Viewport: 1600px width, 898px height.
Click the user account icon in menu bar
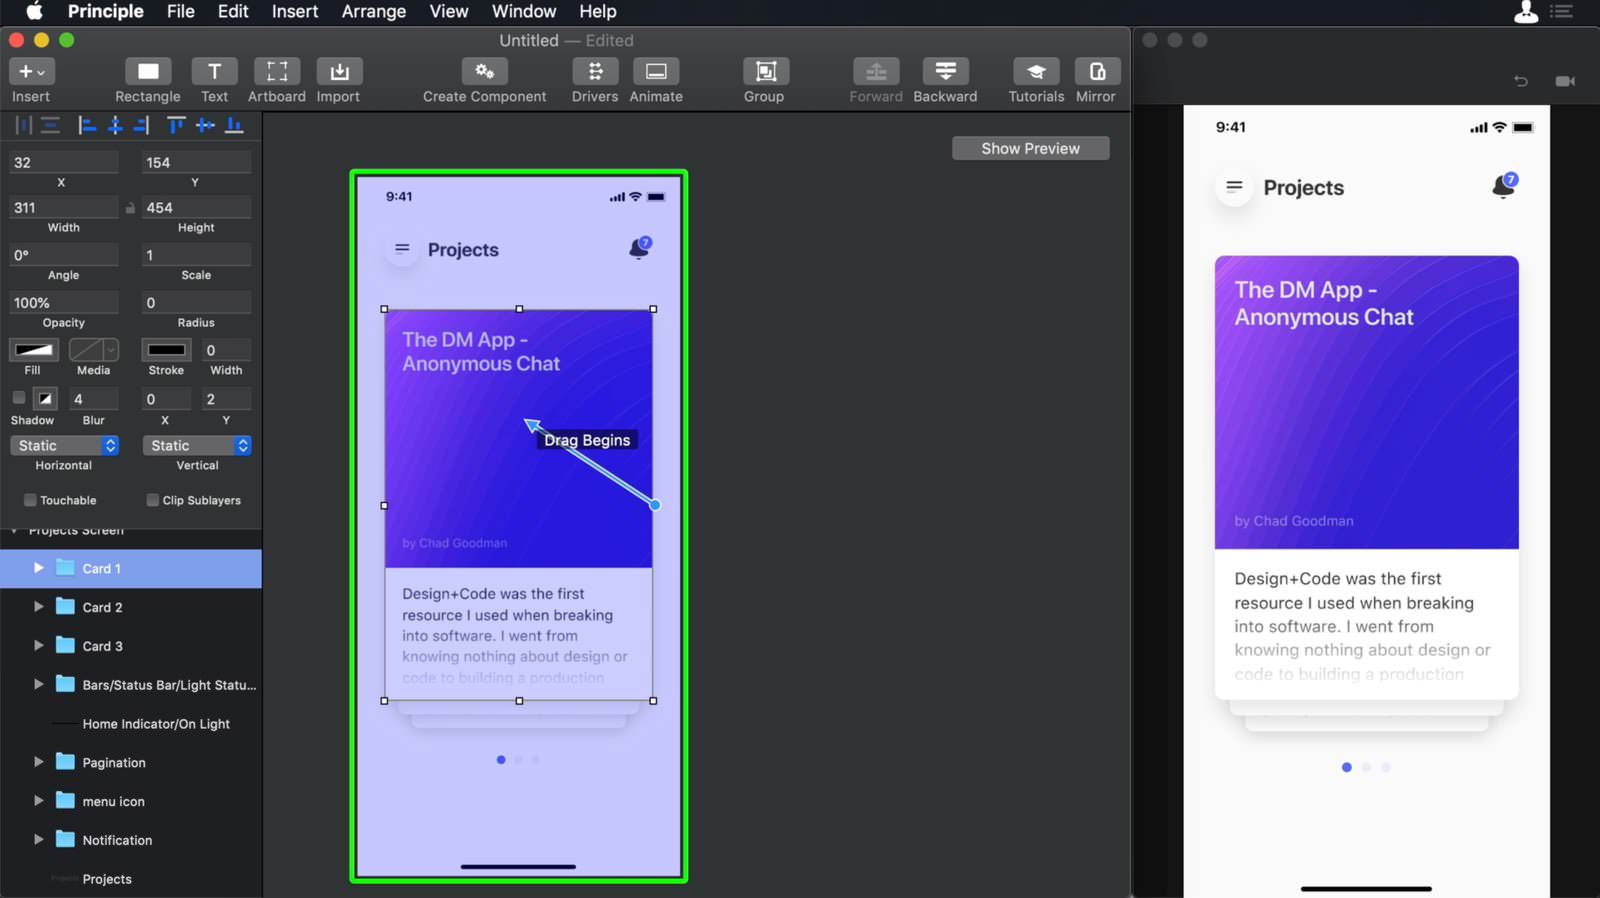point(1526,12)
